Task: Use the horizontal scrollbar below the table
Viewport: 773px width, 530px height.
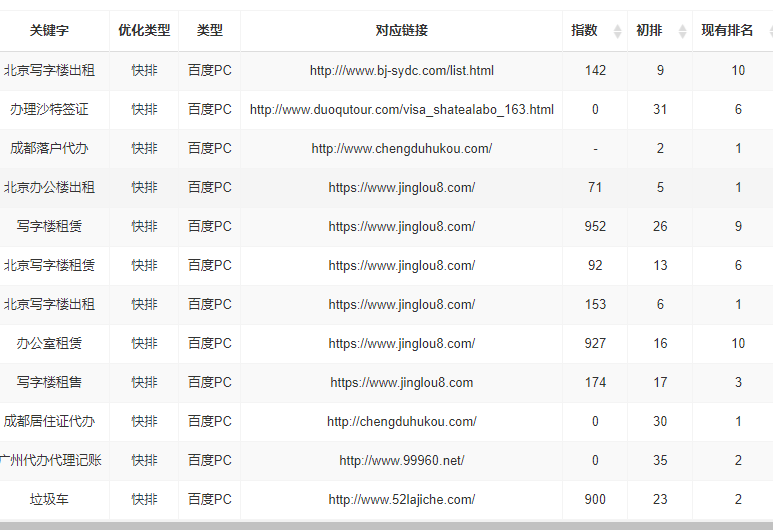Action: click(x=386, y=526)
